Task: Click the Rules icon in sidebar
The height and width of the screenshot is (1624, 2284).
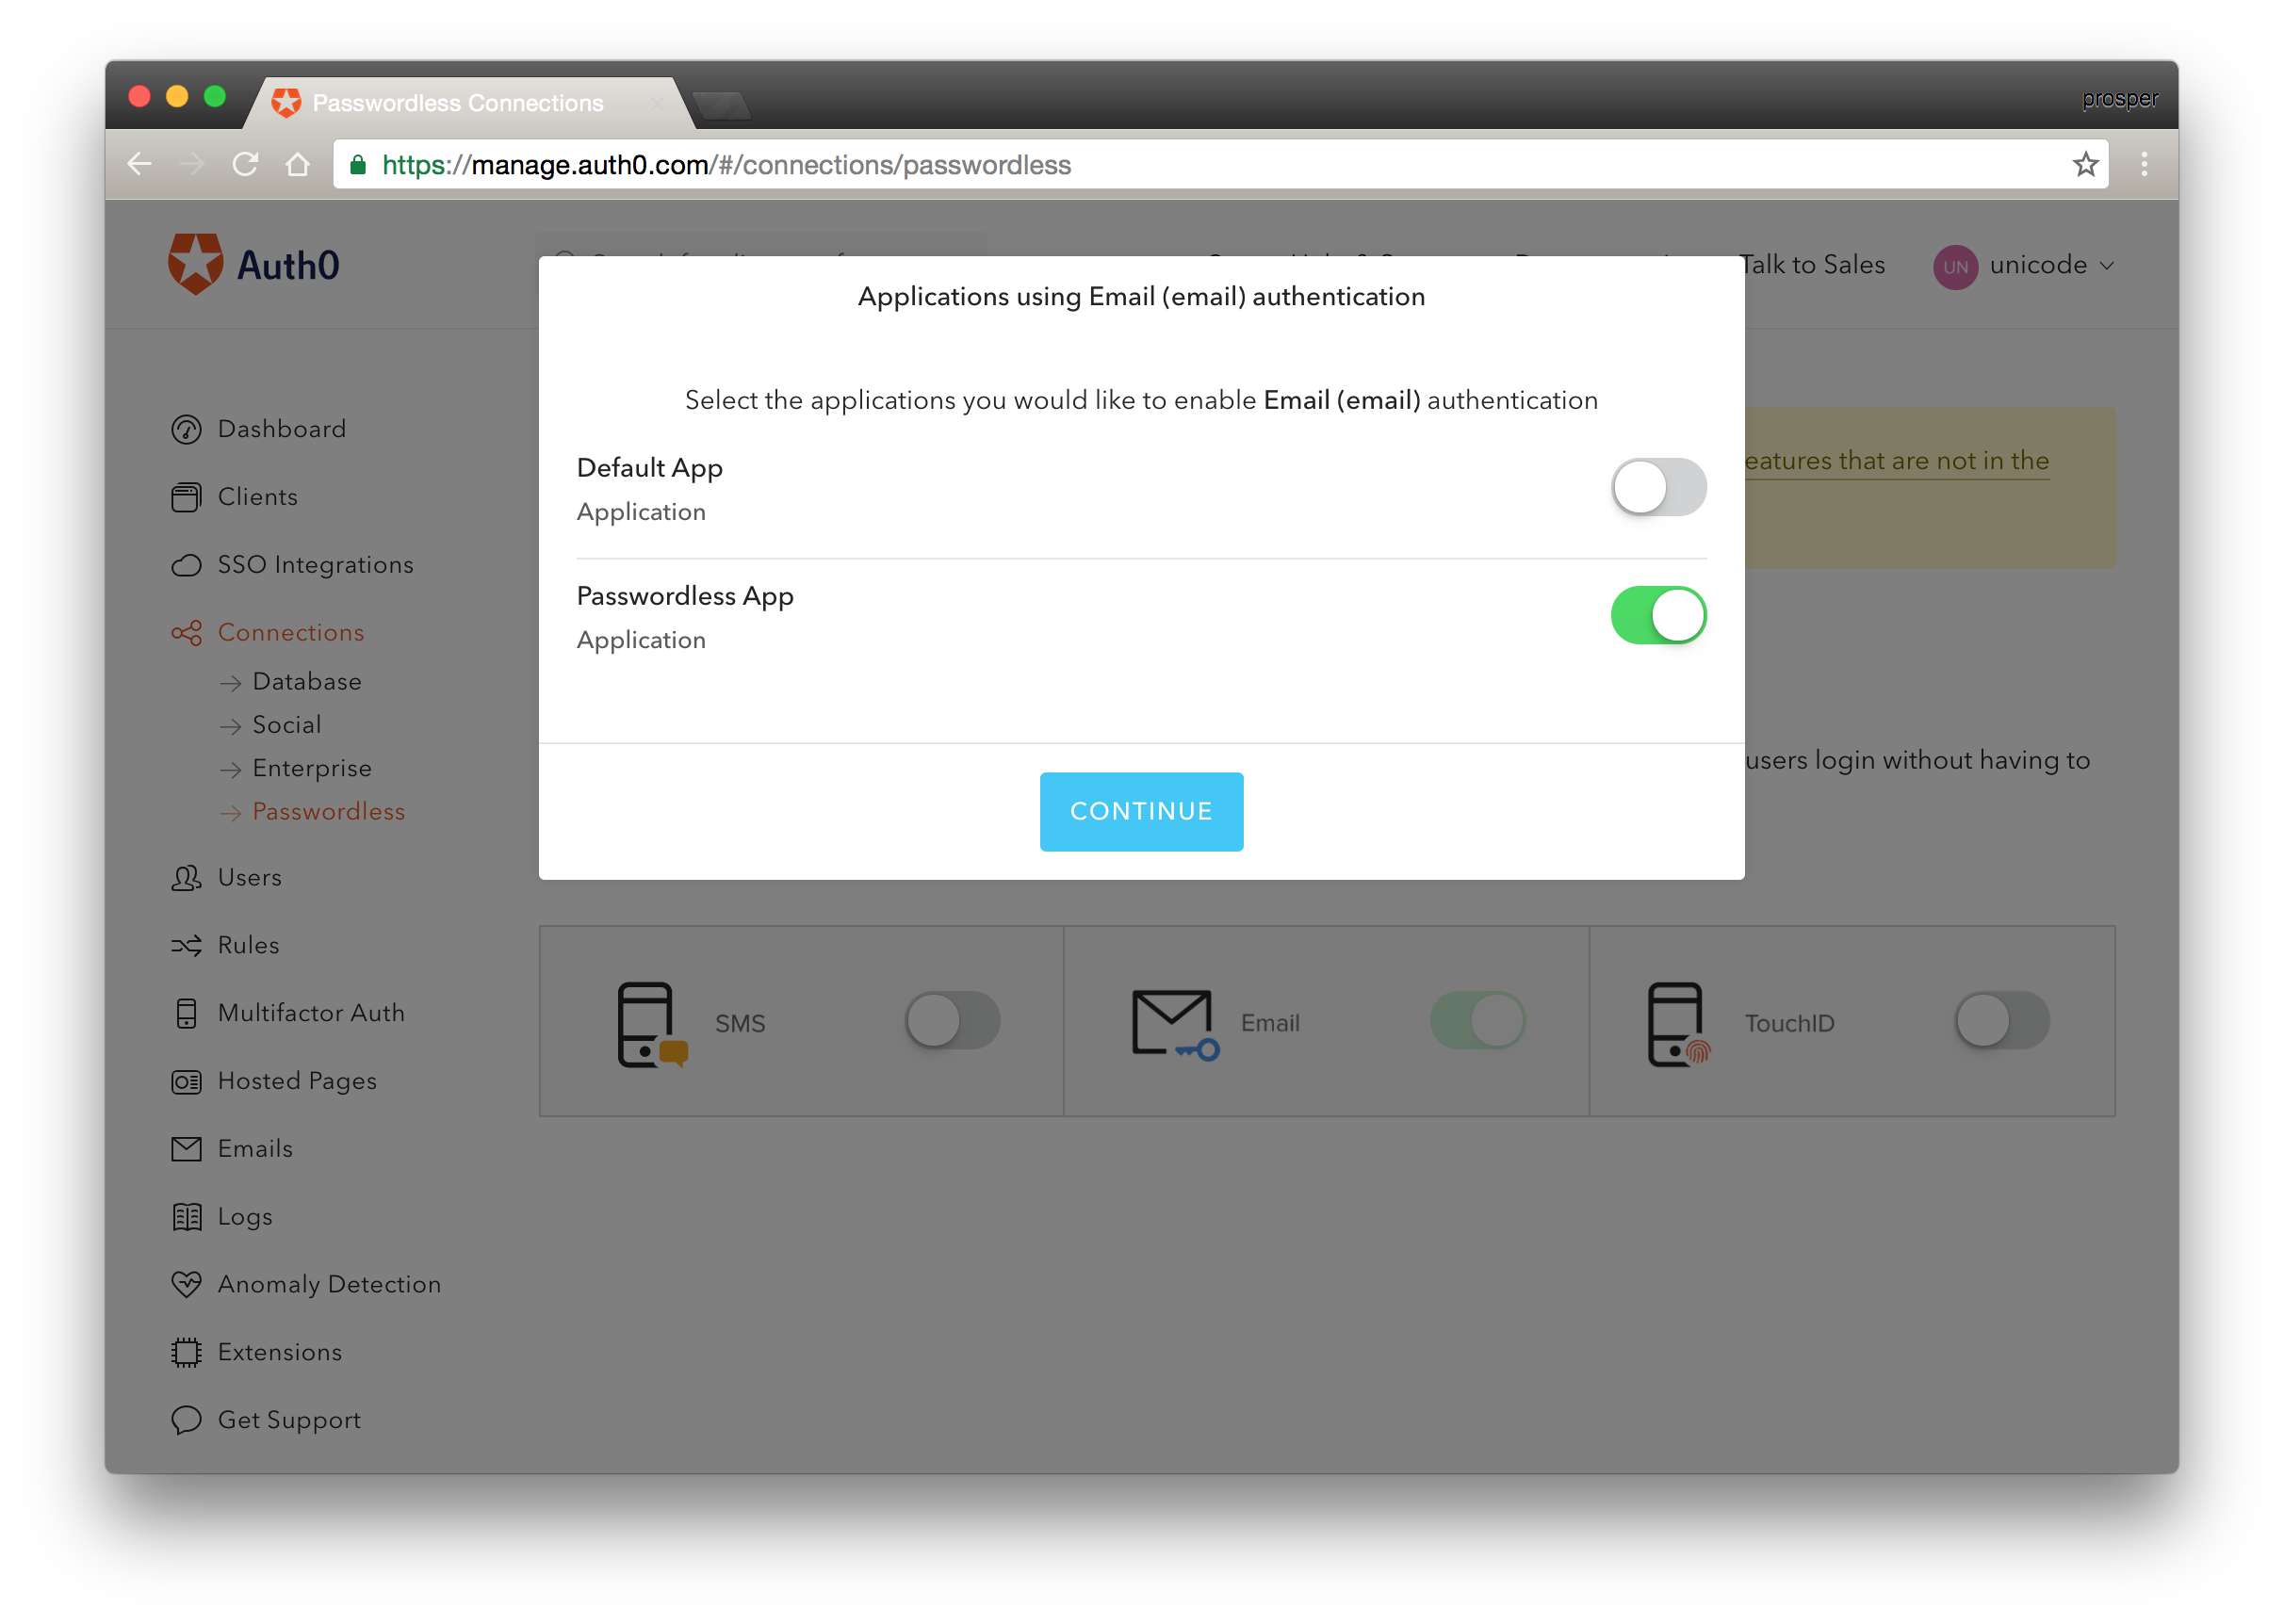Action: tap(187, 944)
